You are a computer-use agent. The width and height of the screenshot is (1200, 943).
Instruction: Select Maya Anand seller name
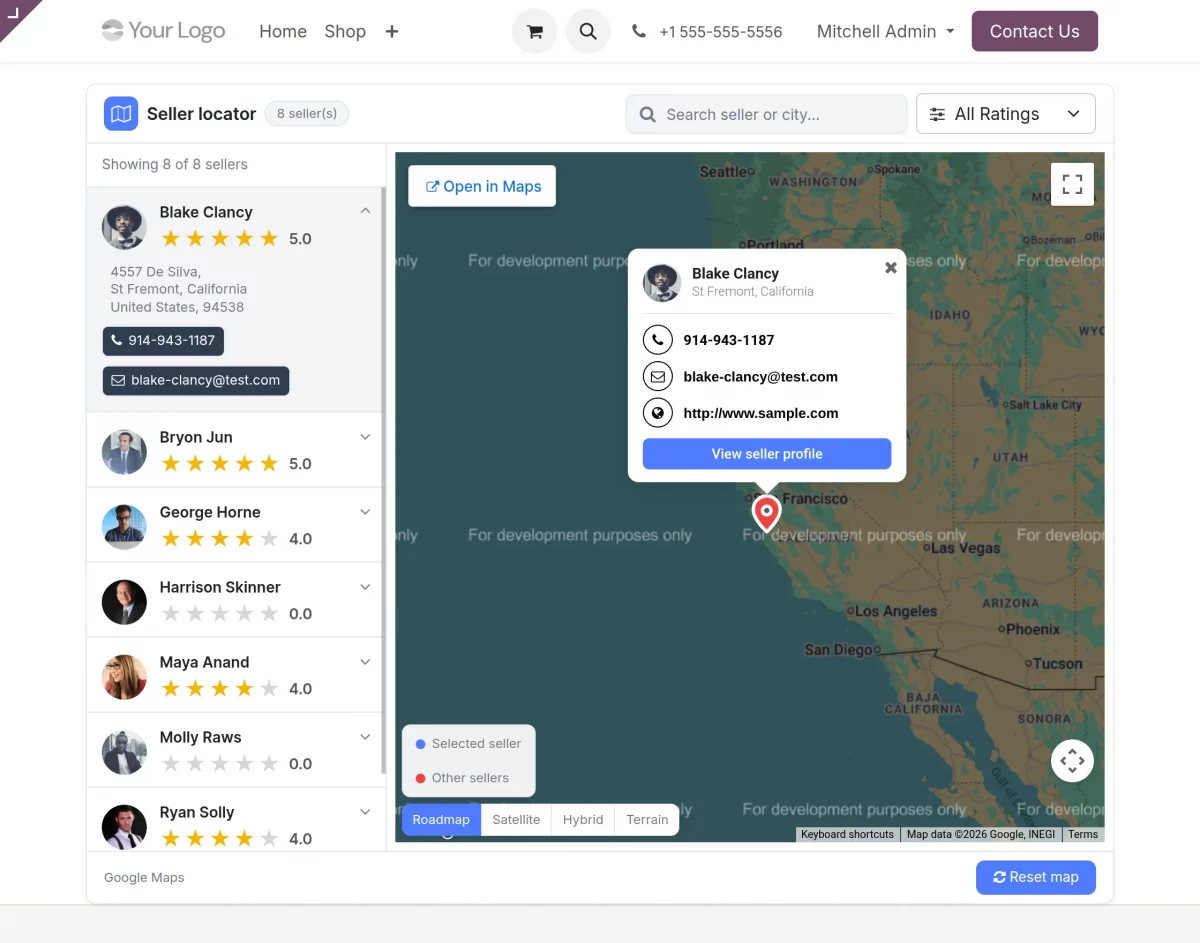point(204,662)
